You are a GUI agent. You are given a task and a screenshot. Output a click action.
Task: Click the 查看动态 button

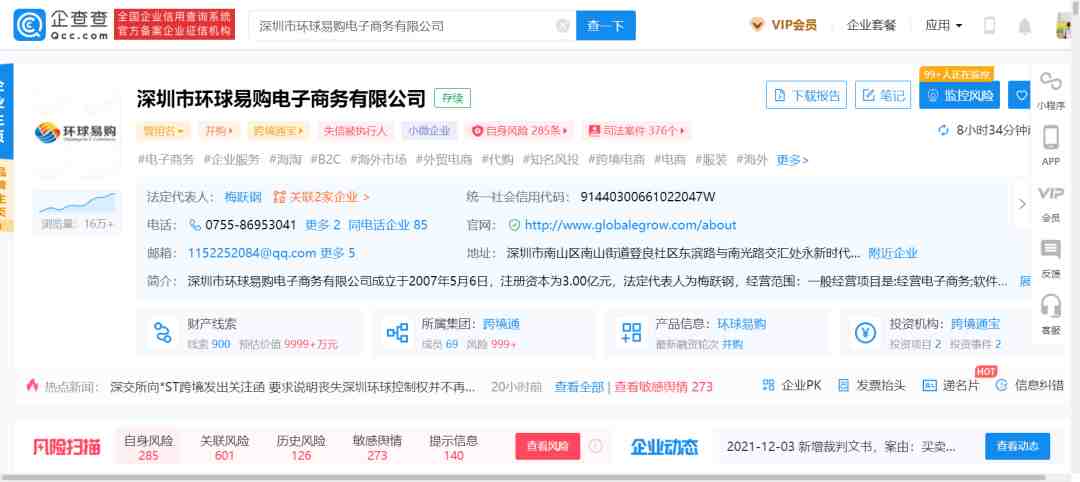[1017, 446]
